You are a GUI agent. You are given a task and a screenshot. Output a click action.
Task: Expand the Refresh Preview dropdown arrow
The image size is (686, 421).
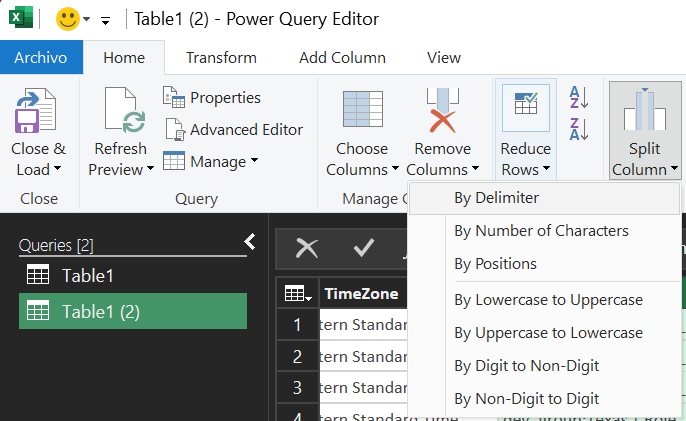click(x=150, y=168)
